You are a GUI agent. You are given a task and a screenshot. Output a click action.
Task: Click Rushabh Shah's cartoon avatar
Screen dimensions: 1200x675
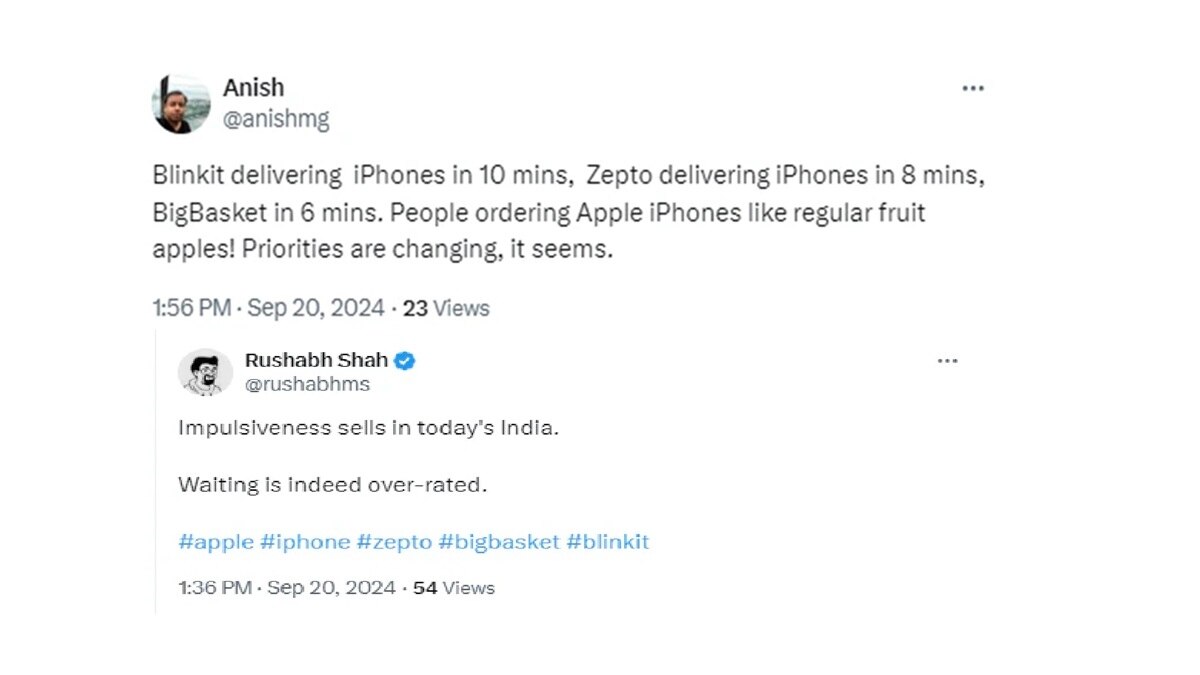click(205, 372)
